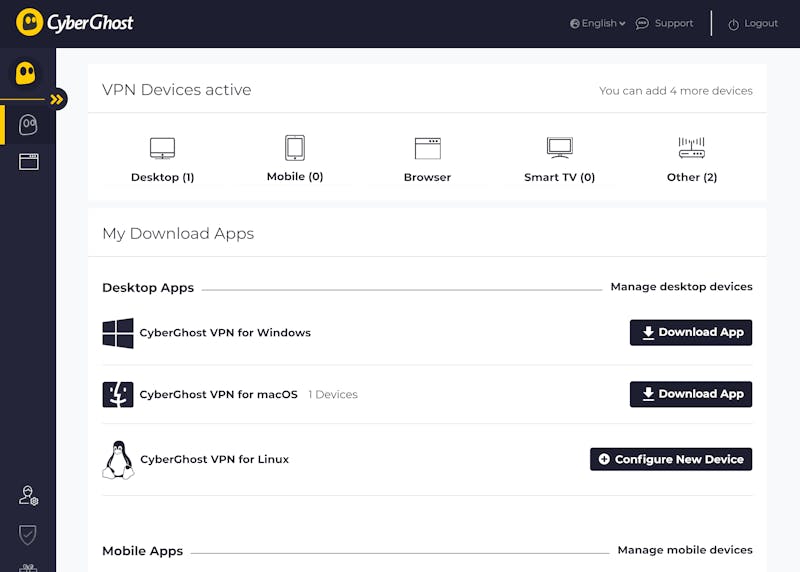Open Manage desktop devices link
The height and width of the screenshot is (572, 800).
[x=682, y=287]
